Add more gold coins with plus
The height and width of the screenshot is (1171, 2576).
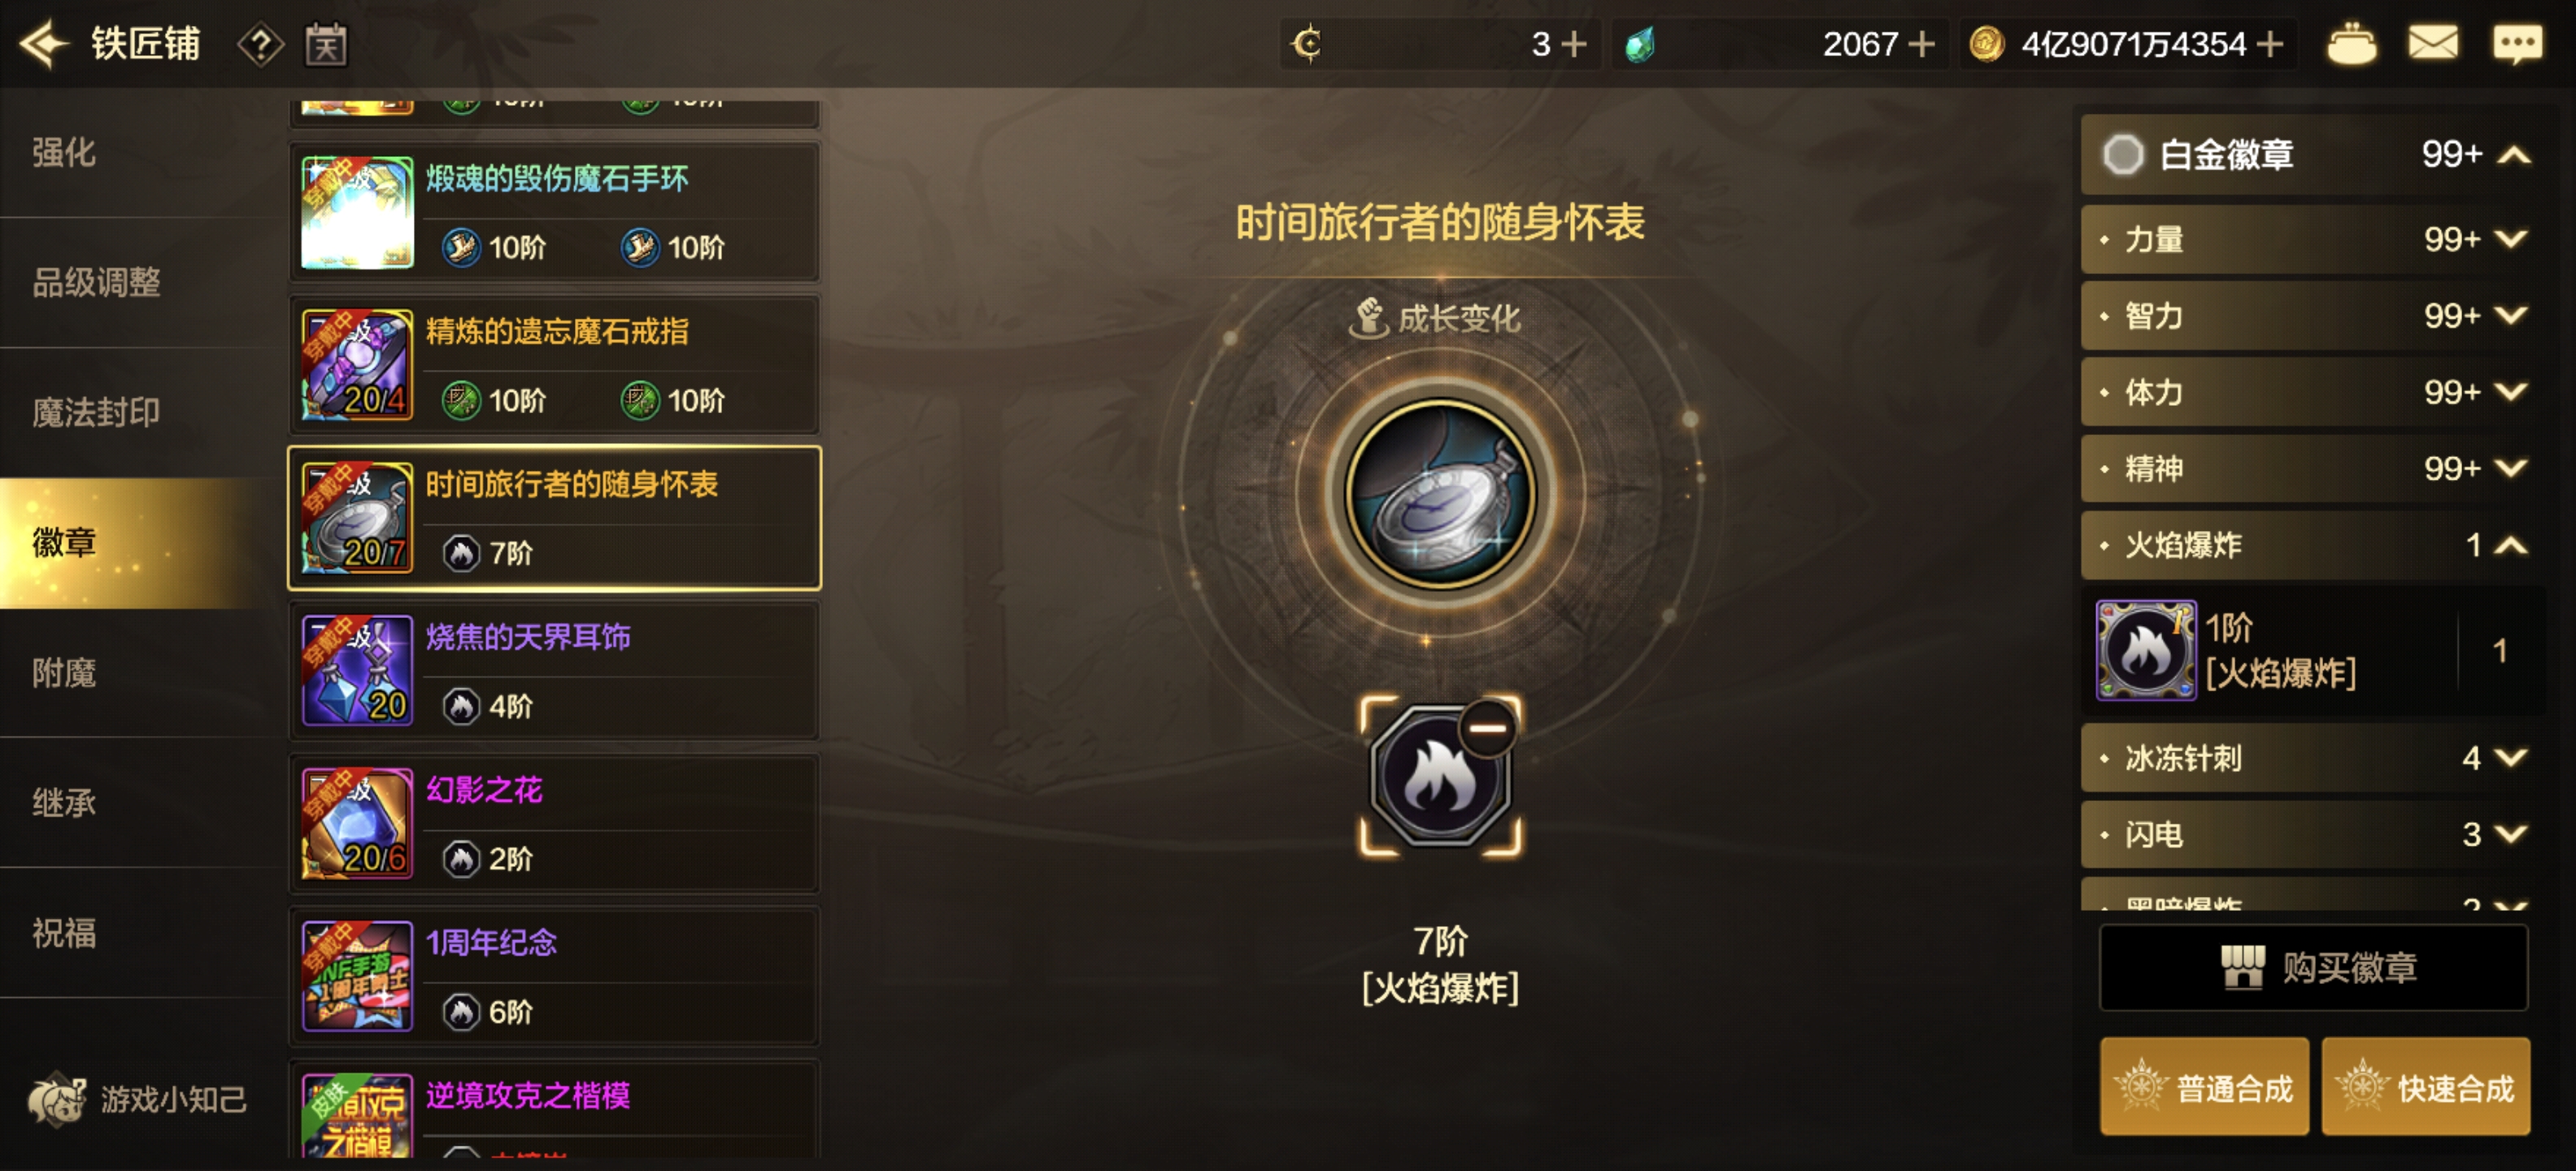click(2271, 44)
